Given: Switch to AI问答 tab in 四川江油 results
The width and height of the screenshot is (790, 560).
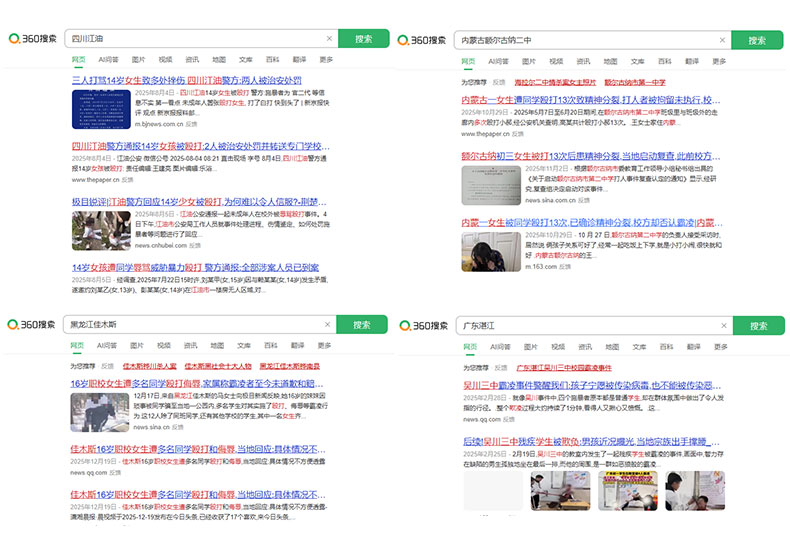Looking at the screenshot, I should (108, 59).
